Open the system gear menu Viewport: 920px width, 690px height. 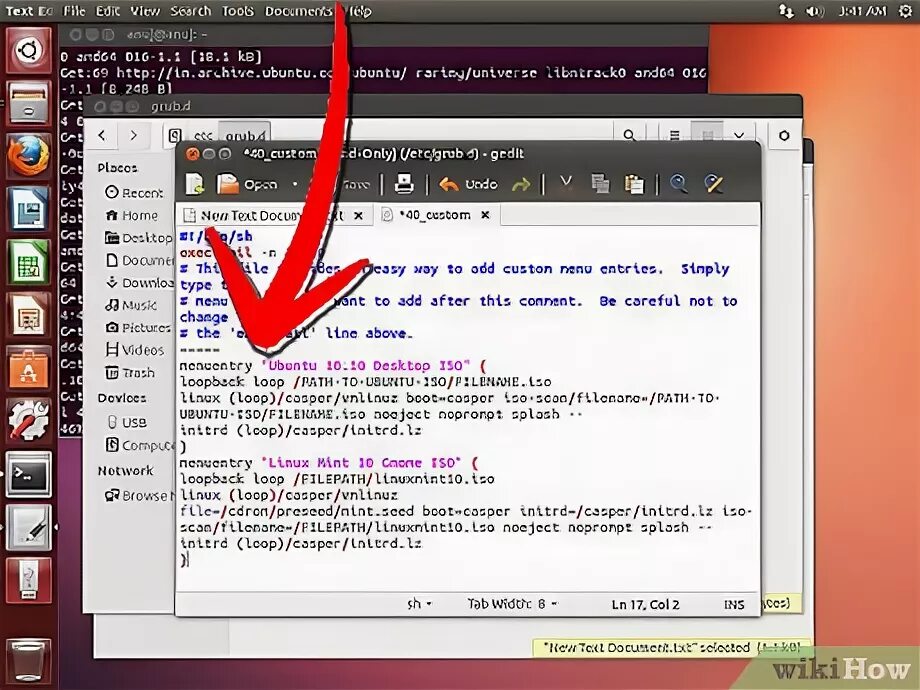pyautogui.click(x=905, y=11)
